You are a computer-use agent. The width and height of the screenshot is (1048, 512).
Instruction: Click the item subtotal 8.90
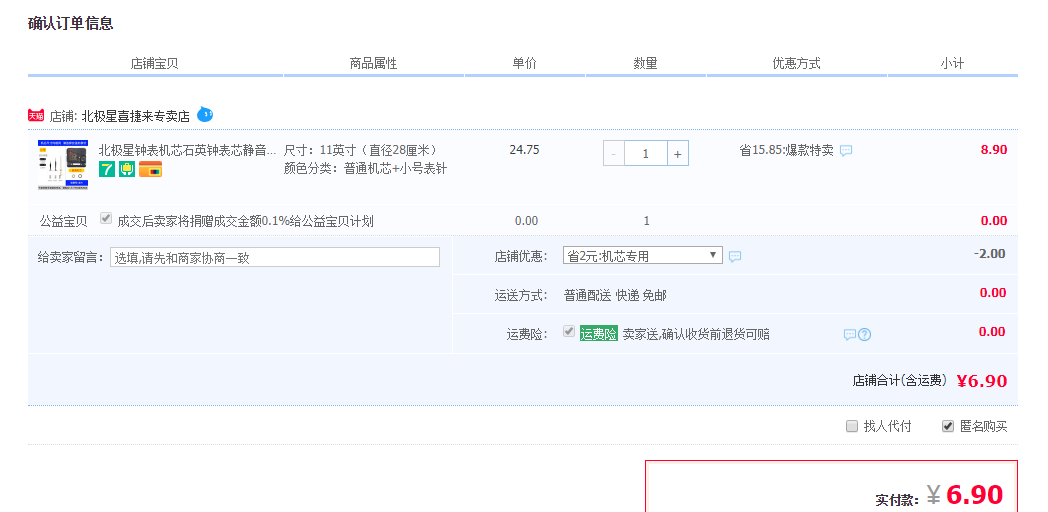994,150
